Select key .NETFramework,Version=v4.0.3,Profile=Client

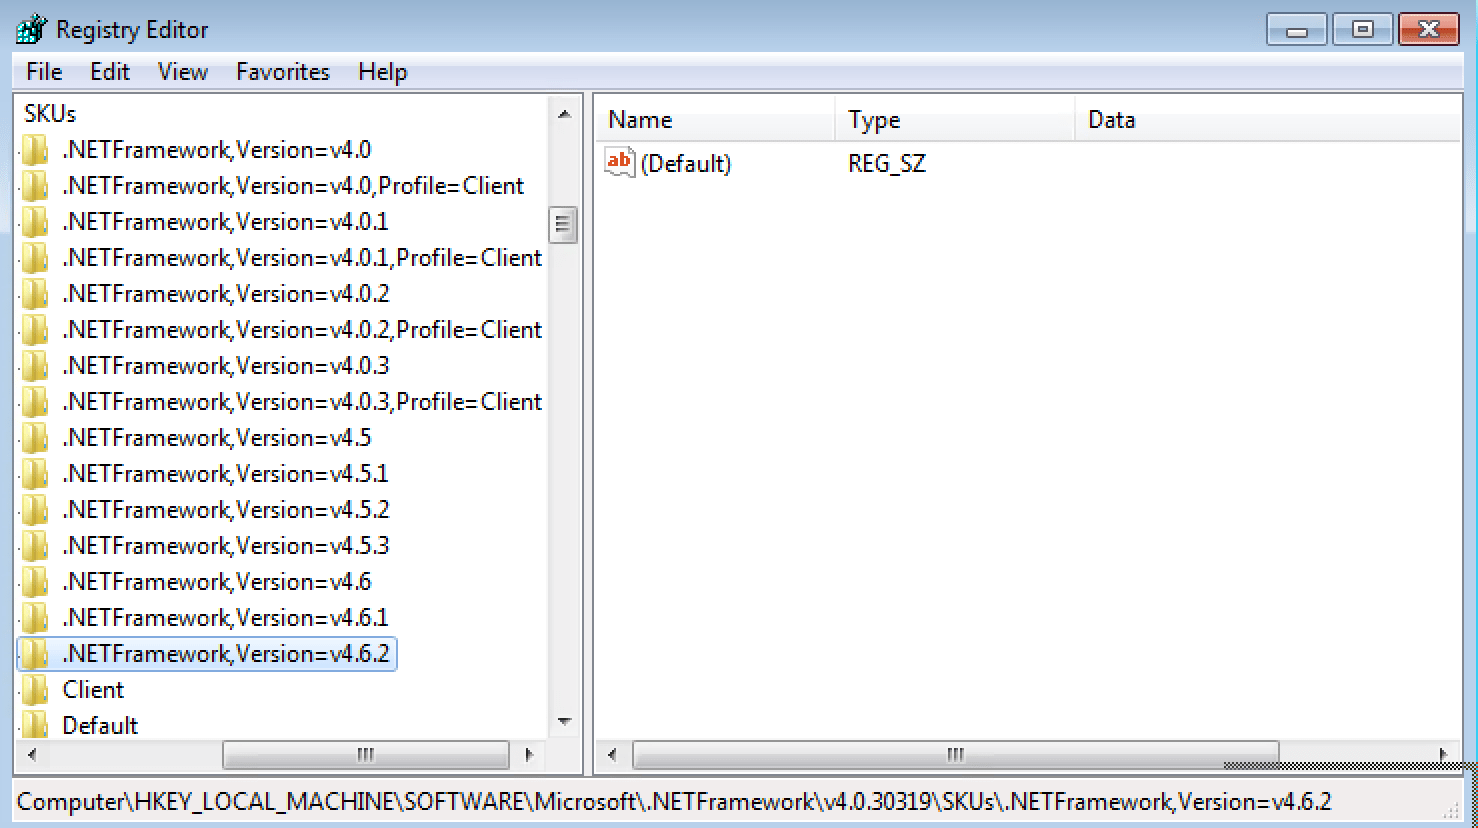click(302, 402)
